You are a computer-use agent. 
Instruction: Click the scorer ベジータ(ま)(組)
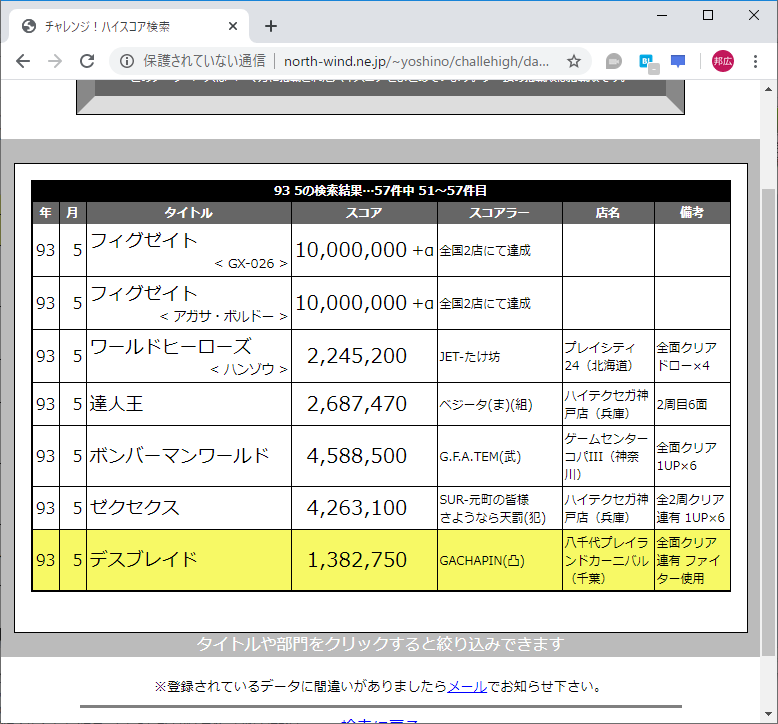(x=486, y=404)
